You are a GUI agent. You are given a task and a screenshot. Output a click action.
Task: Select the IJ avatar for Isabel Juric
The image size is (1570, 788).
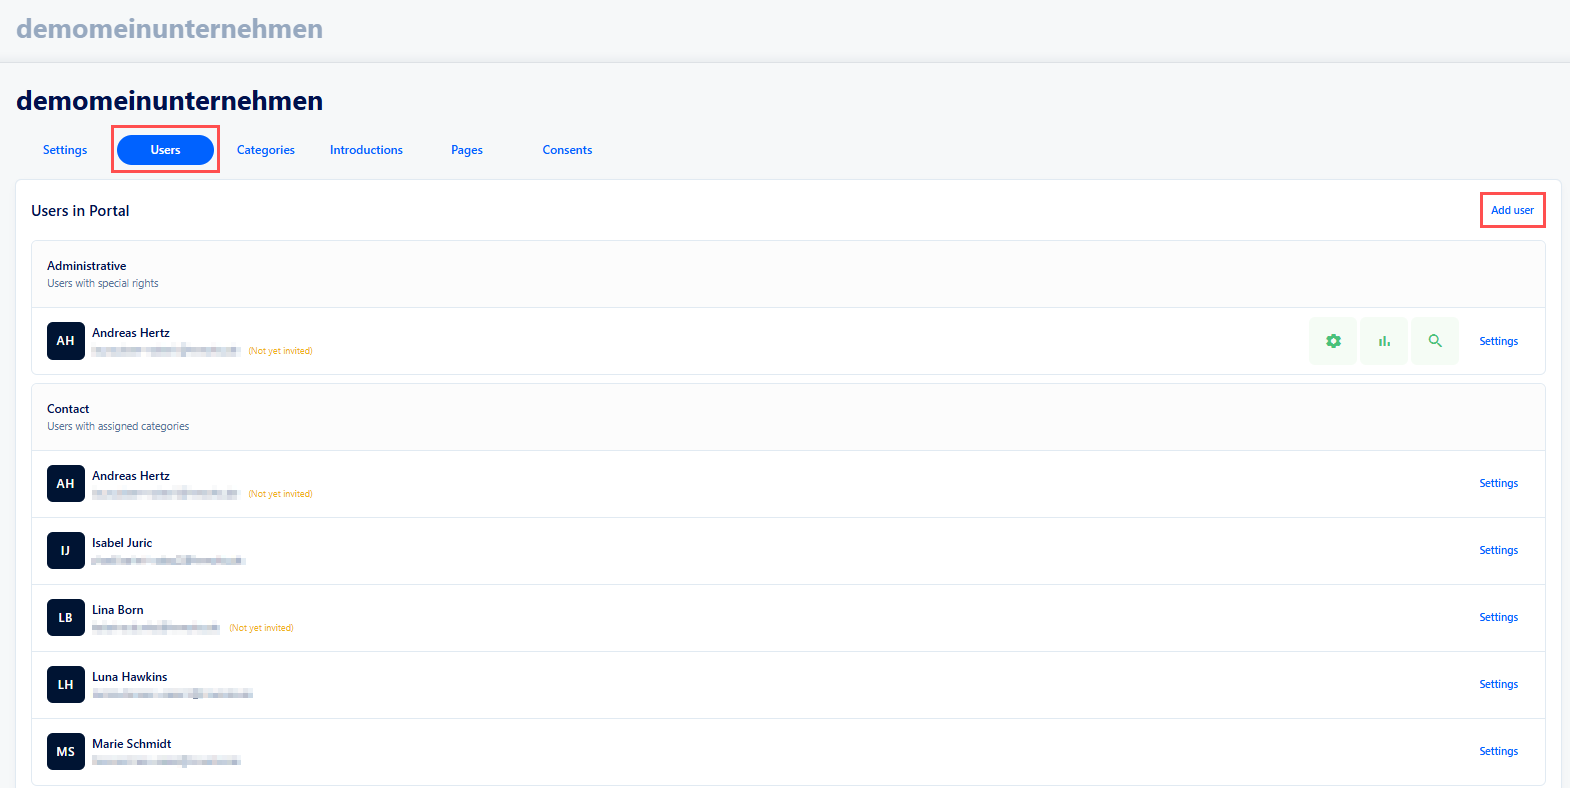66,551
